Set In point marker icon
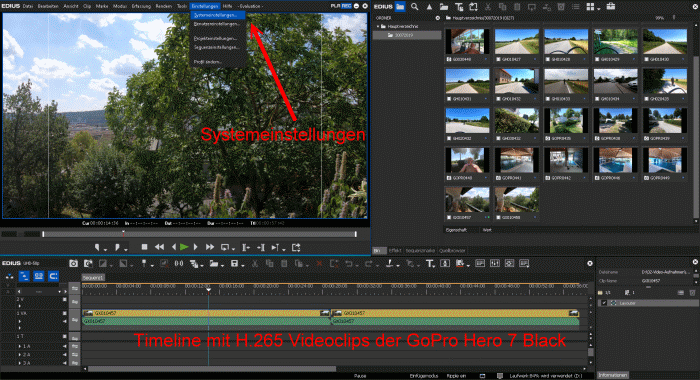Screen dimensions: 700x380 point(97,247)
